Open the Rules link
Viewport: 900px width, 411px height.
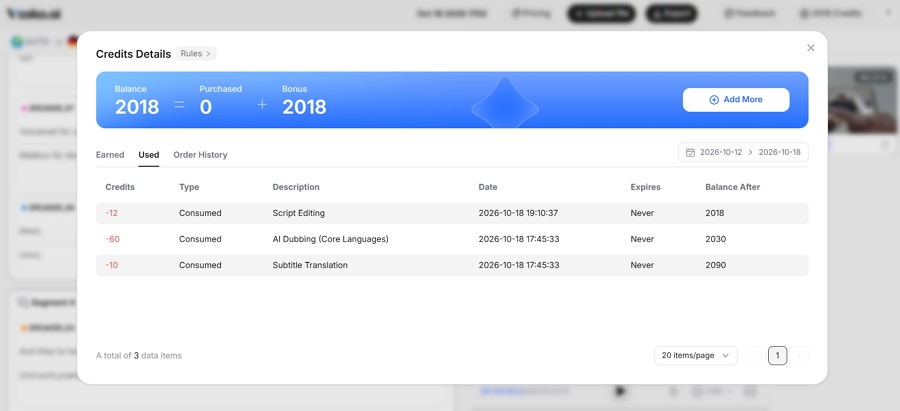tap(196, 53)
